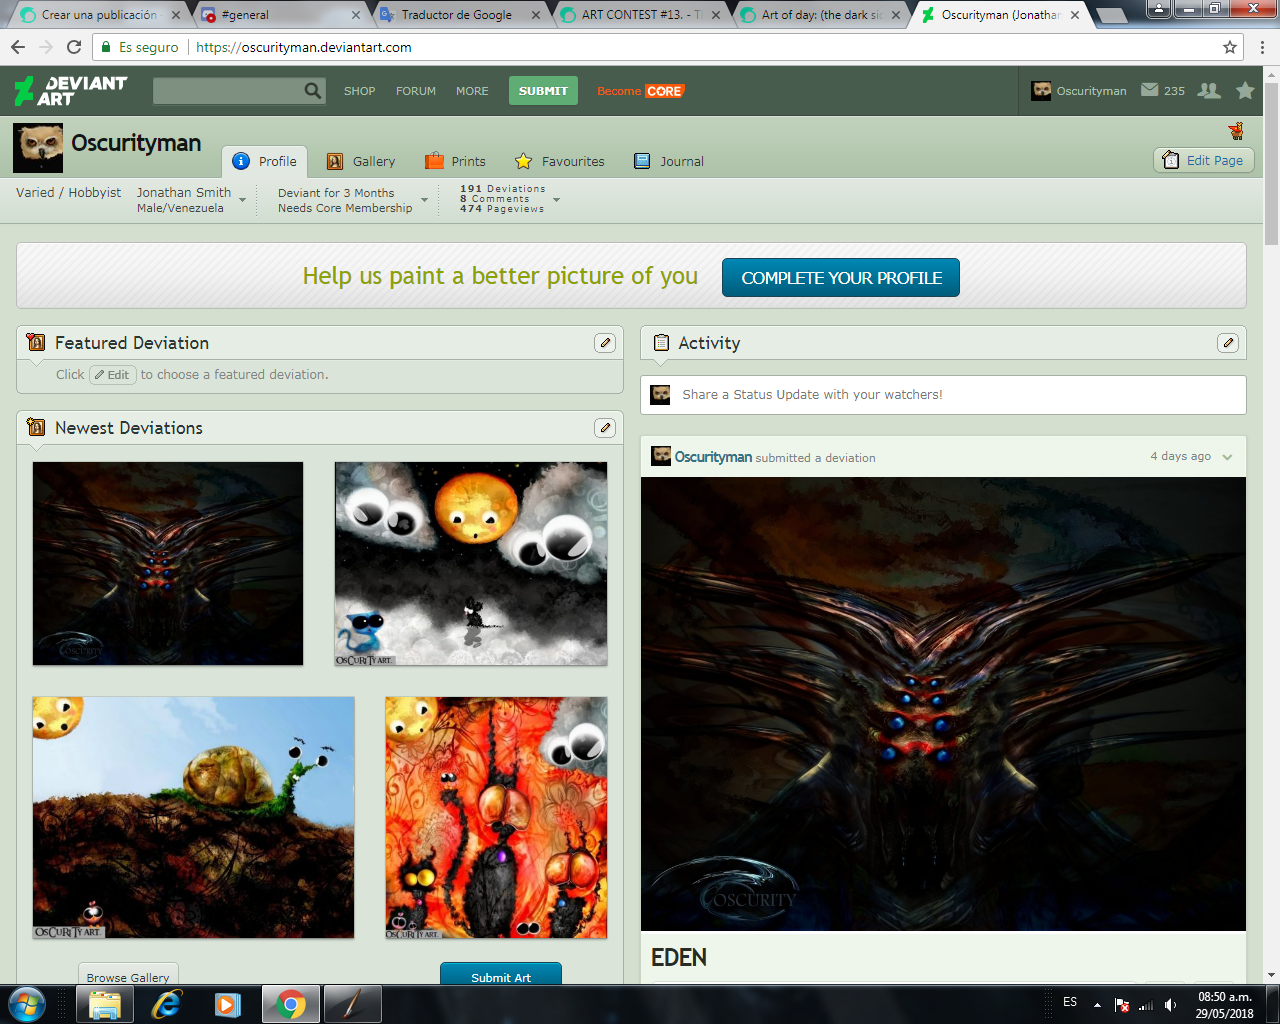Open the EDEN deviation title

tap(679, 957)
